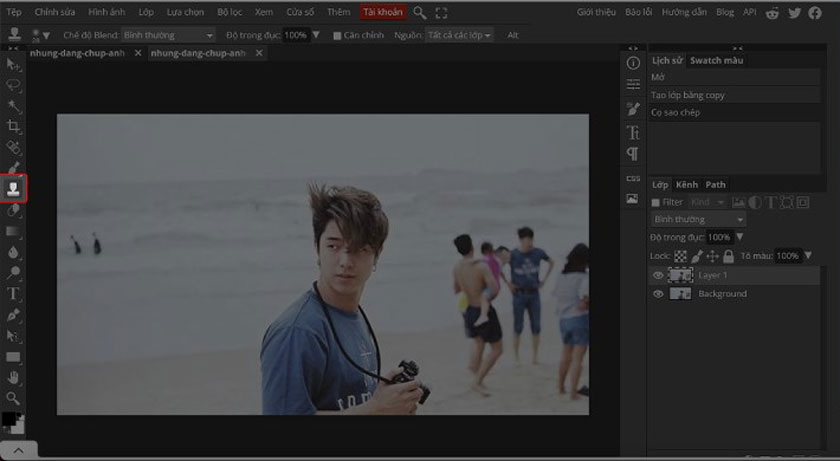Switch to the Path tab
Image resolution: width=840 pixels, height=461 pixels.
point(715,185)
